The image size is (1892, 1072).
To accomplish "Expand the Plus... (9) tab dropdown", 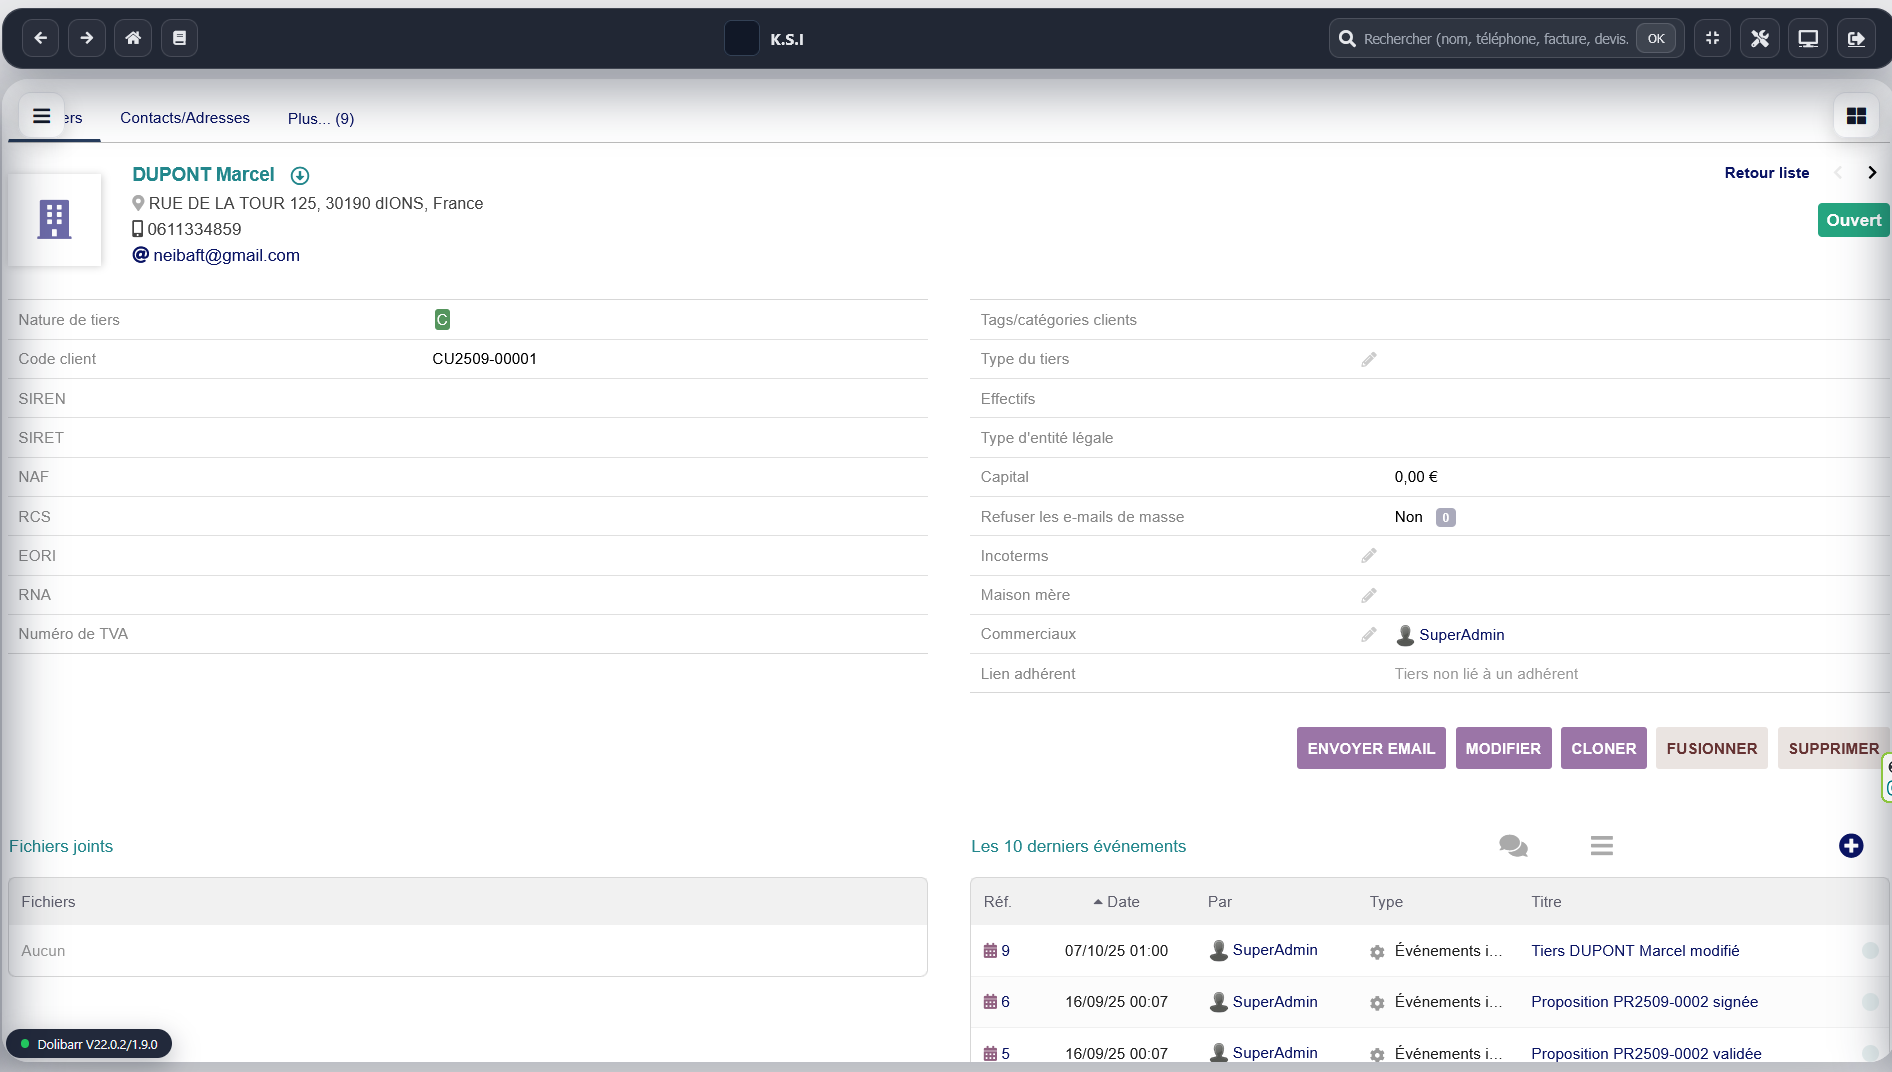I will tap(320, 118).
